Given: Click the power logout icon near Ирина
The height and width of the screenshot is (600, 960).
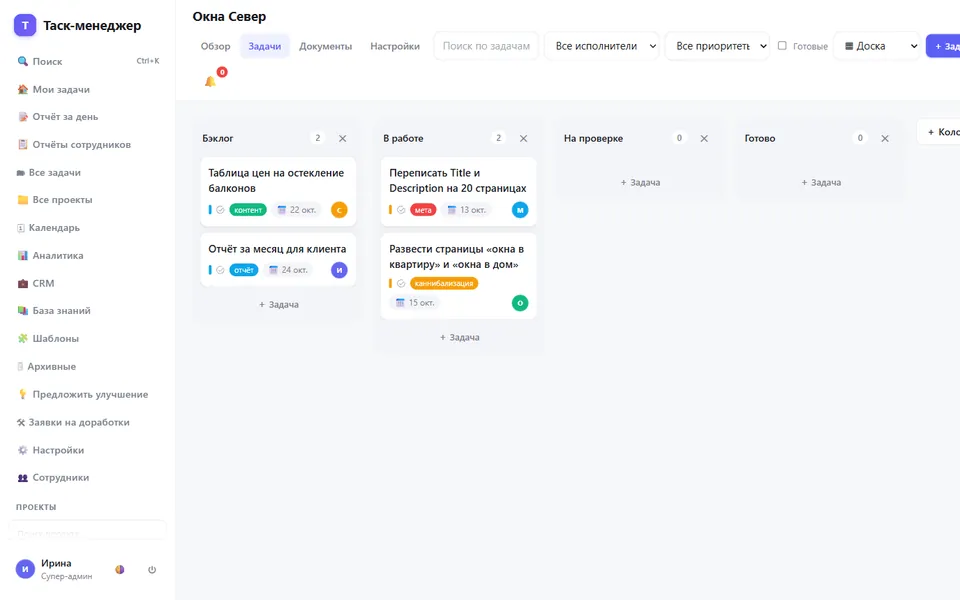Looking at the screenshot, I should coord(152,569).
